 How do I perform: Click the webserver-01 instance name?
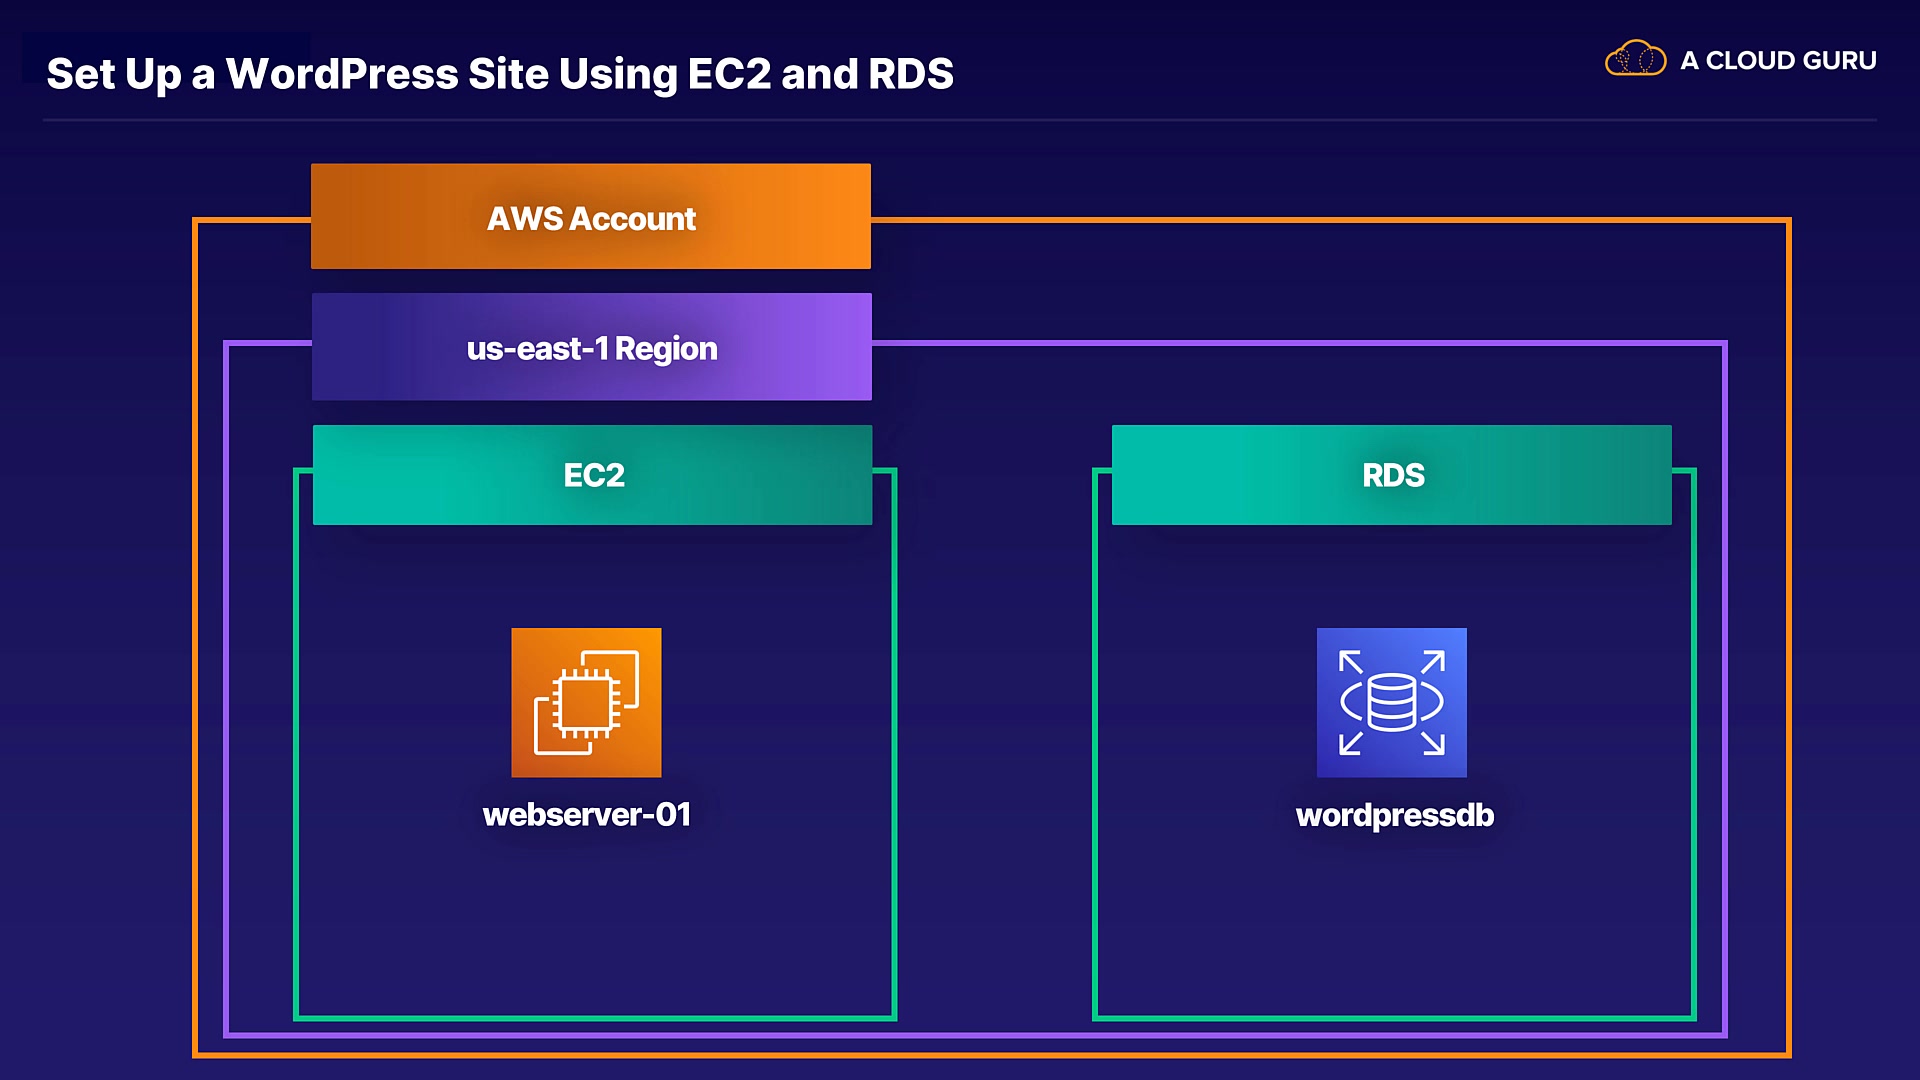pos(587,815)
